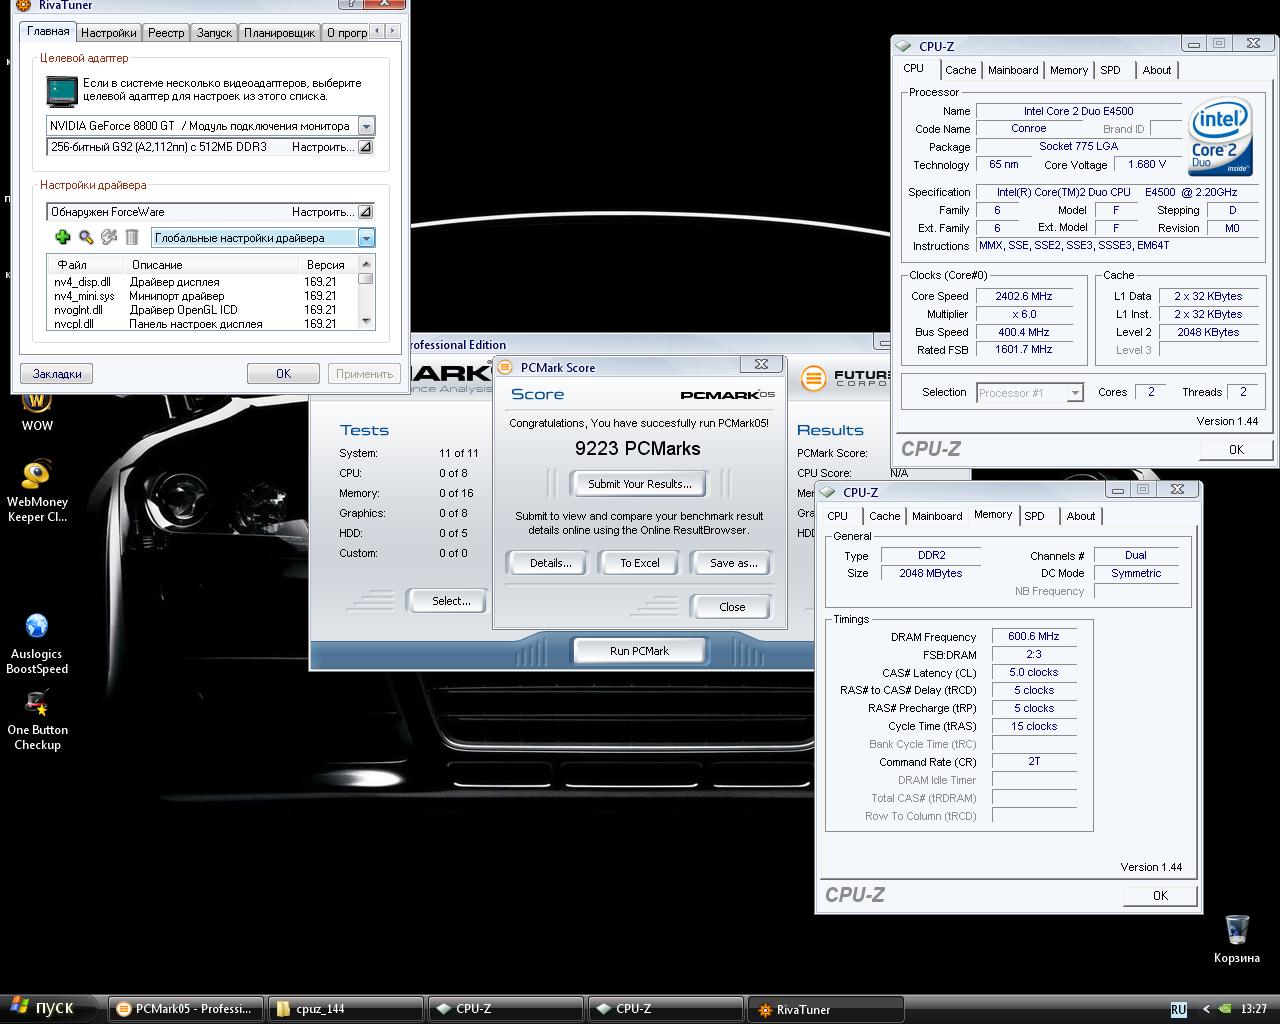Click the Файл column header in the driver list

click(x=86, y=265)
